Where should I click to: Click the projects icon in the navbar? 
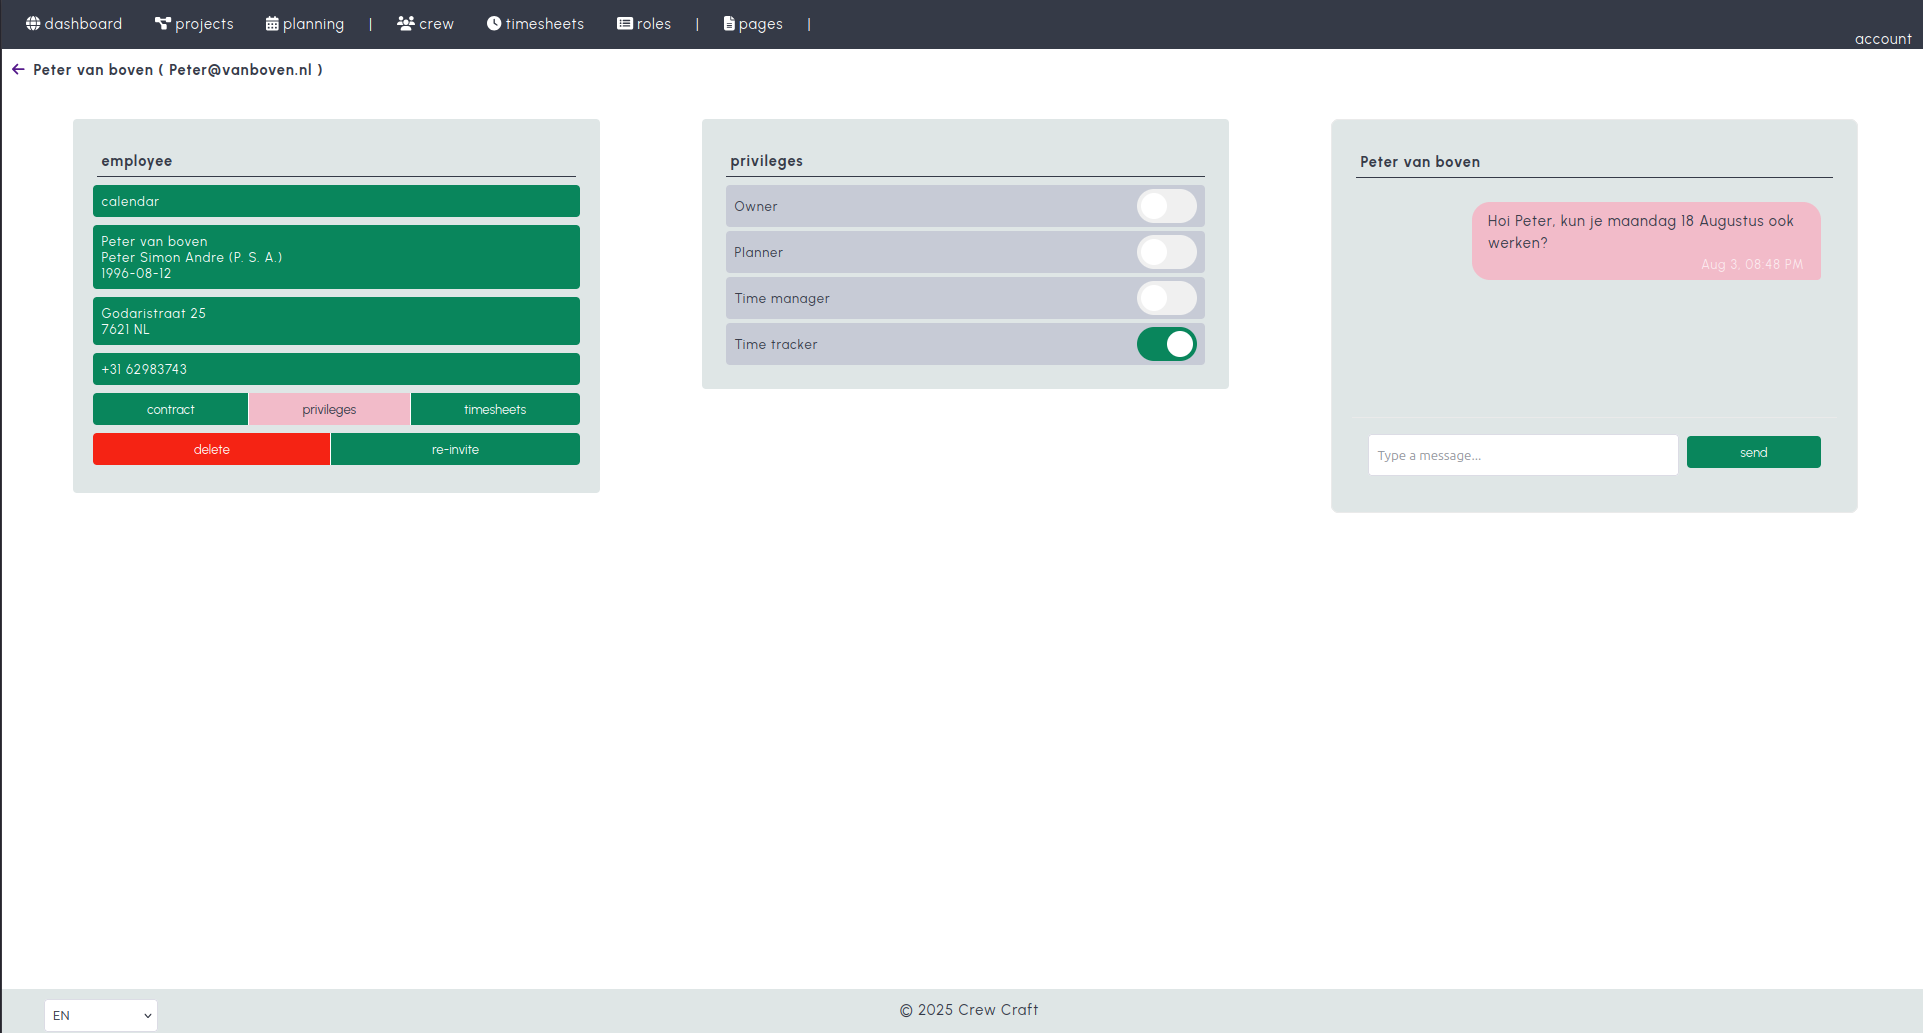161,23
